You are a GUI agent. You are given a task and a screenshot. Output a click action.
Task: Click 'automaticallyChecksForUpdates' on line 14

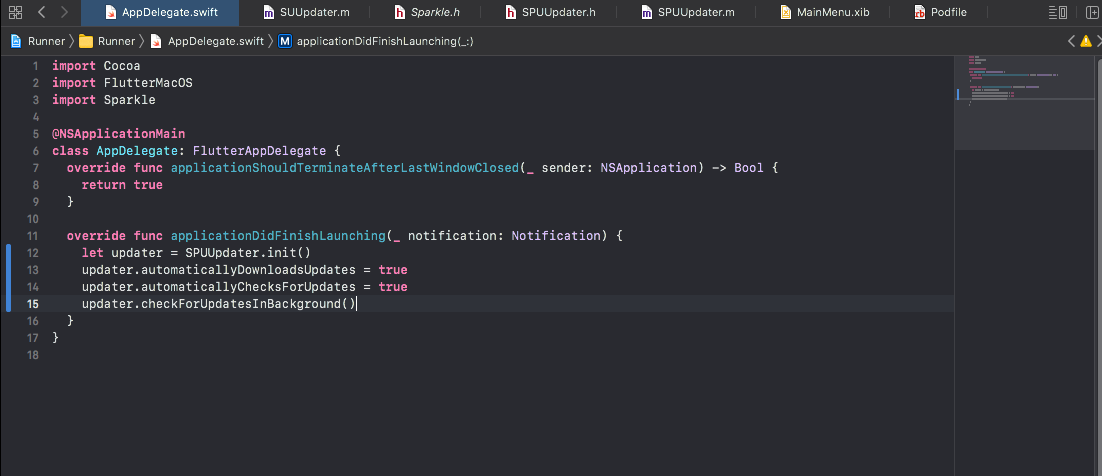pyautogui.click(x=248, y=287)
